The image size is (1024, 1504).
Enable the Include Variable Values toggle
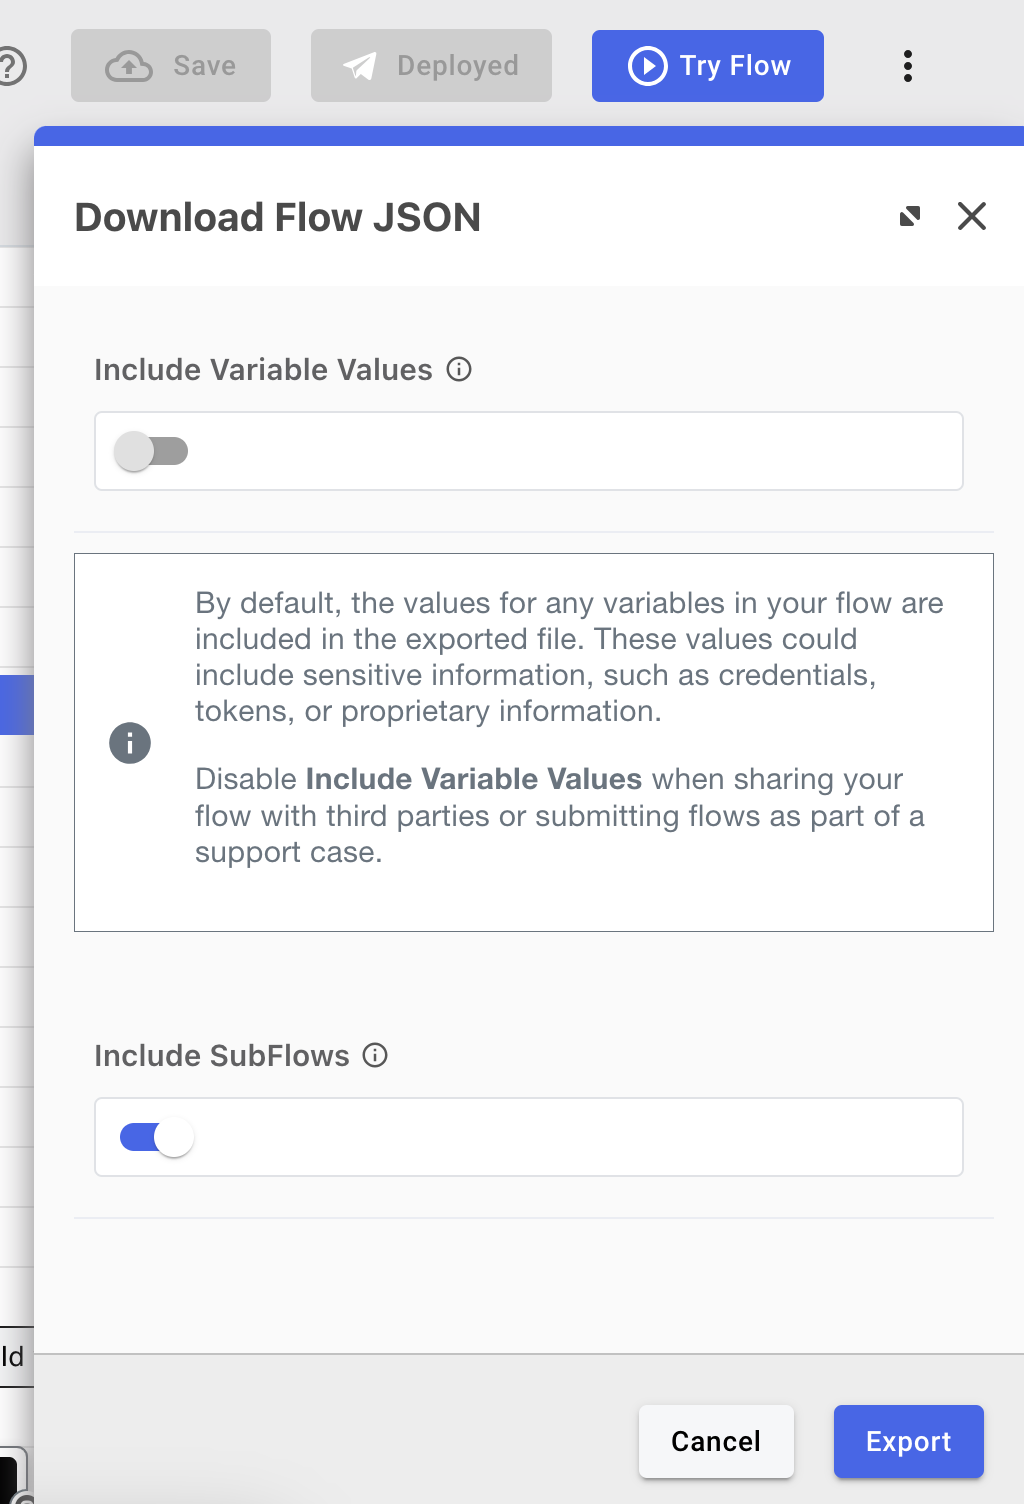152,451
